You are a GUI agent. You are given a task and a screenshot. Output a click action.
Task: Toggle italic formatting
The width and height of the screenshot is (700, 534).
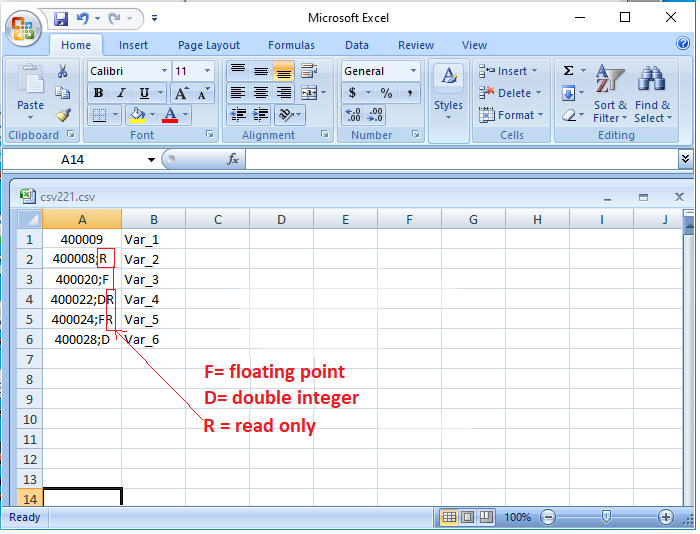(x=121, y=93)
